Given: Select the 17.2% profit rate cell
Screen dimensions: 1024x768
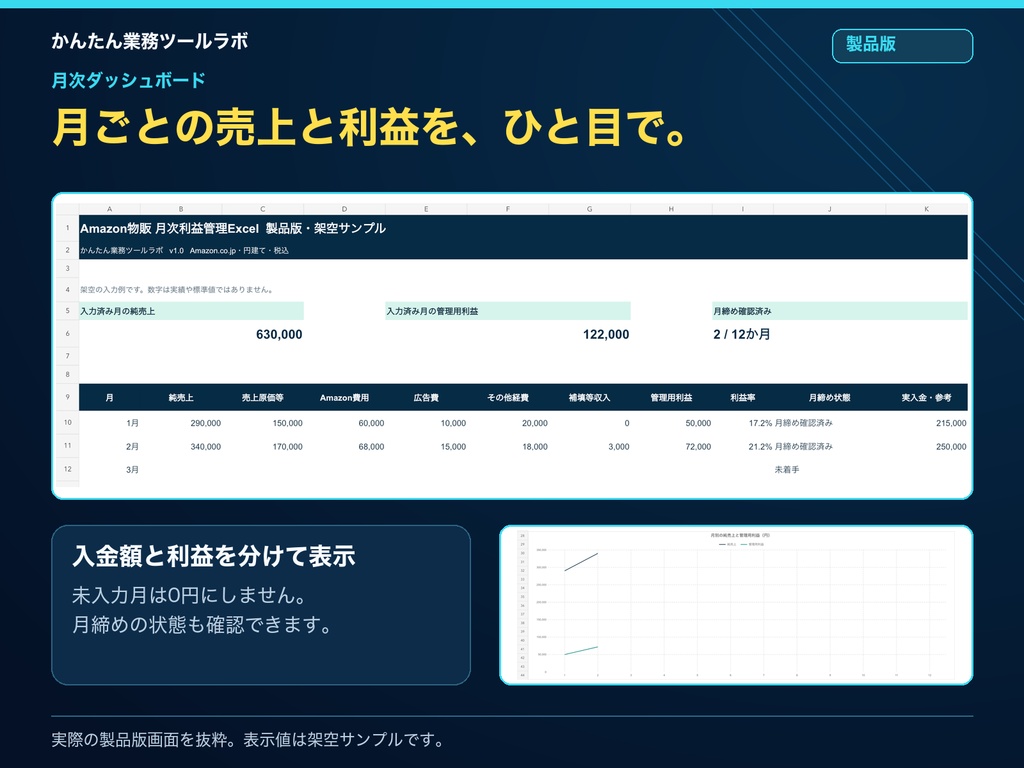Looking at the screenshot, I should pyautogui.click(x=760, y=423).
